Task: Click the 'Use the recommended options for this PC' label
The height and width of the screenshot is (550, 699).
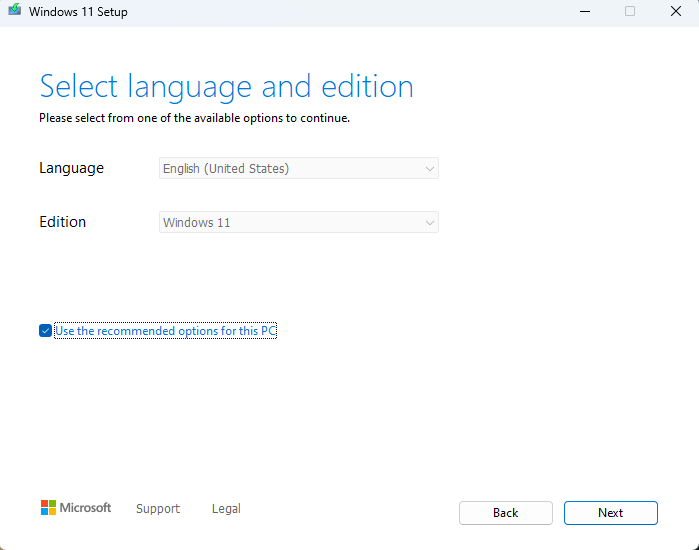Action: pyautogui.click(x=165, y=331)
